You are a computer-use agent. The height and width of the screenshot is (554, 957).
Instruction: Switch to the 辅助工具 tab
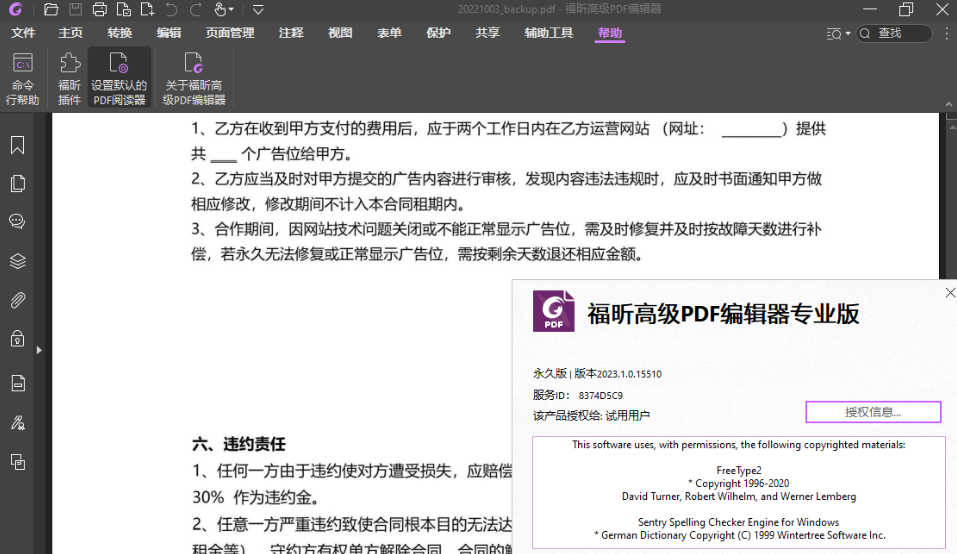tap(549, 33)
